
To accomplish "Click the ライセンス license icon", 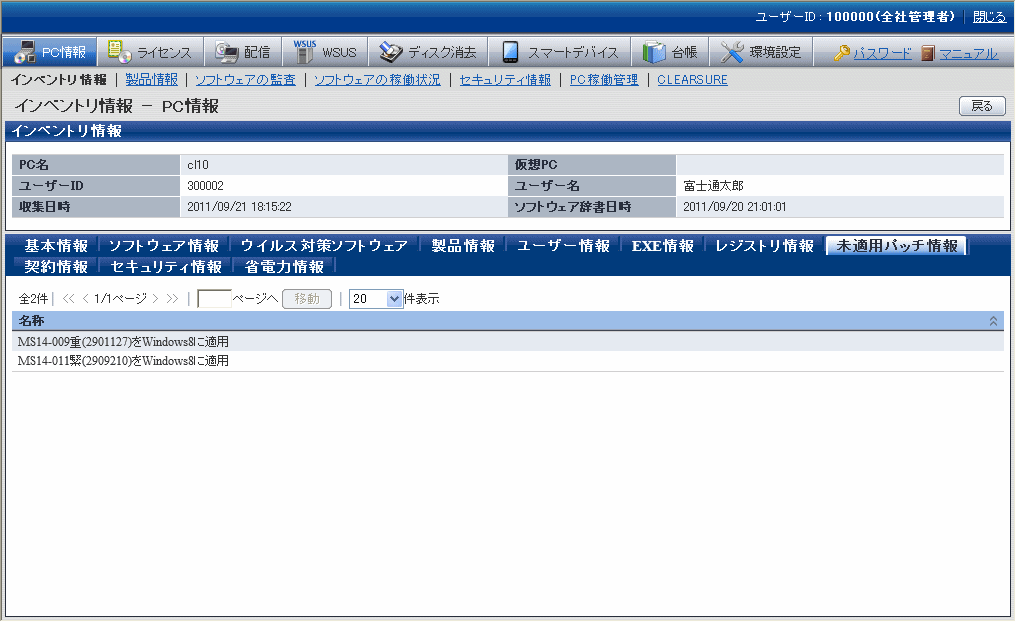I will [119, 52].
